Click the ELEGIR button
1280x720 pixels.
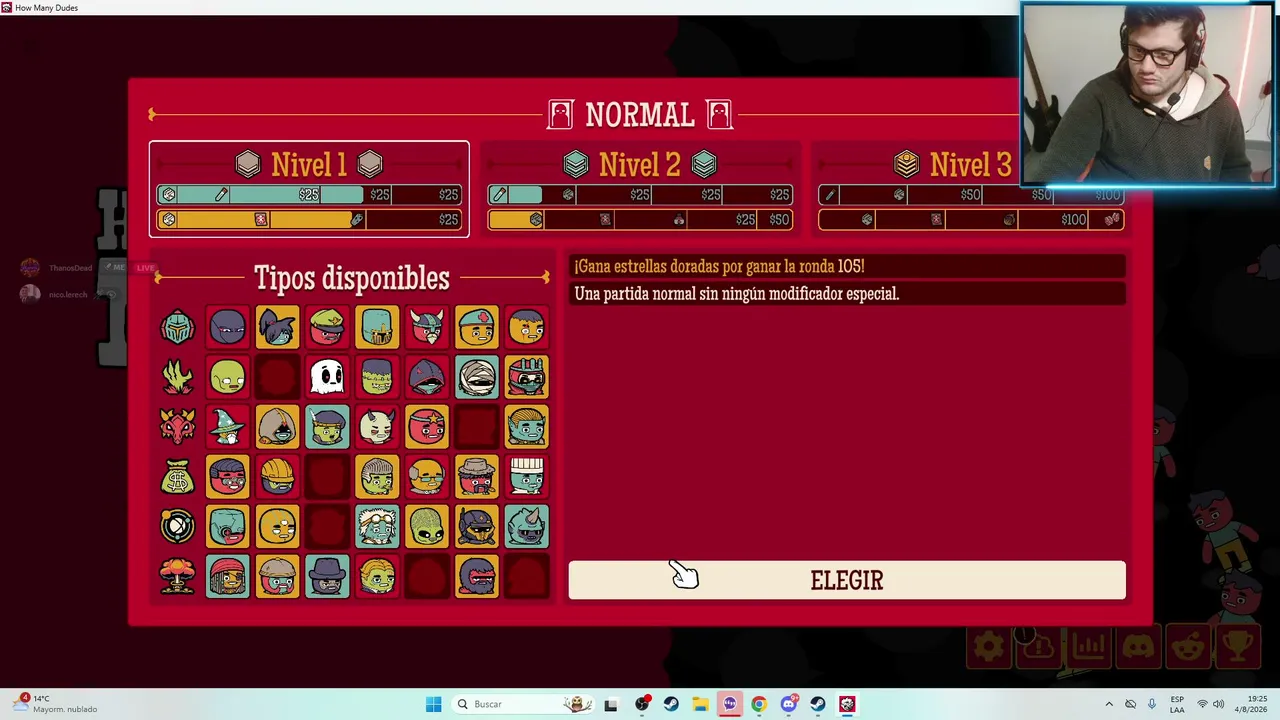point(847,580)
